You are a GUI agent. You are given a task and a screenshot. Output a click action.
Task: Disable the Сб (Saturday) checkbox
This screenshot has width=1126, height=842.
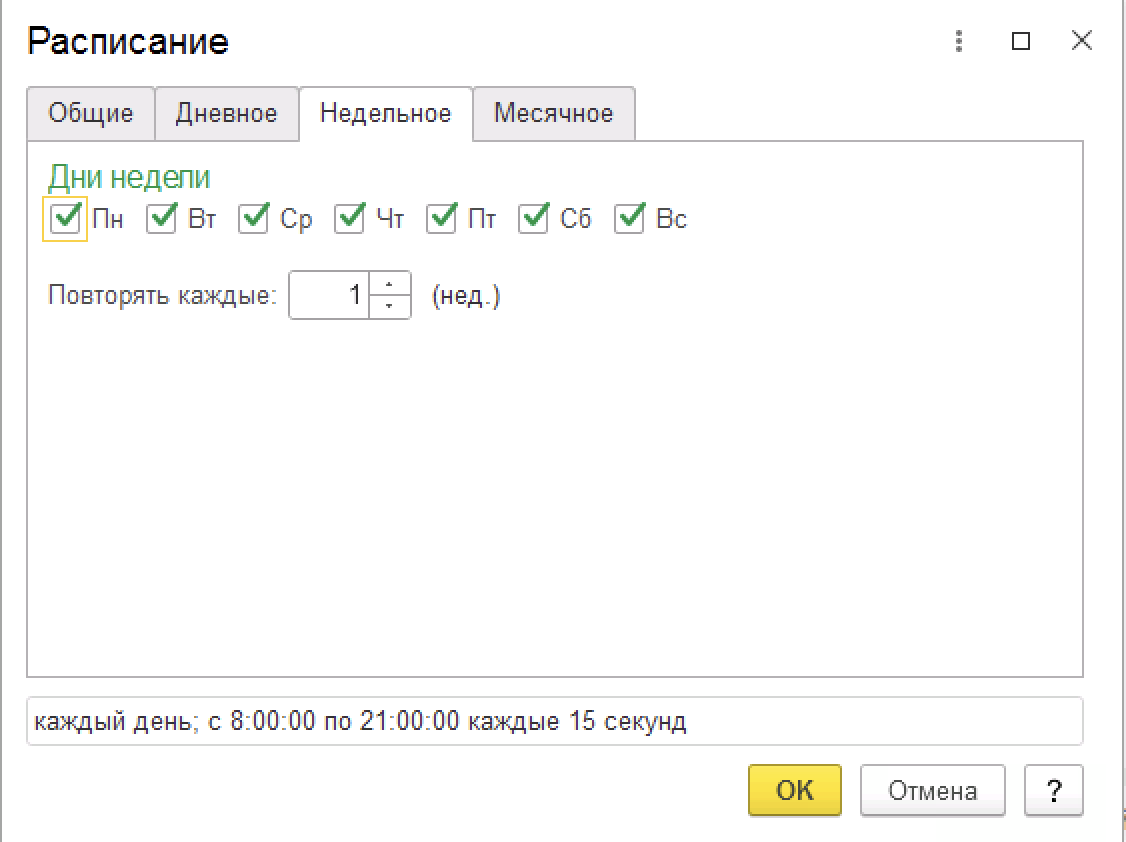[x=533, y=219]
